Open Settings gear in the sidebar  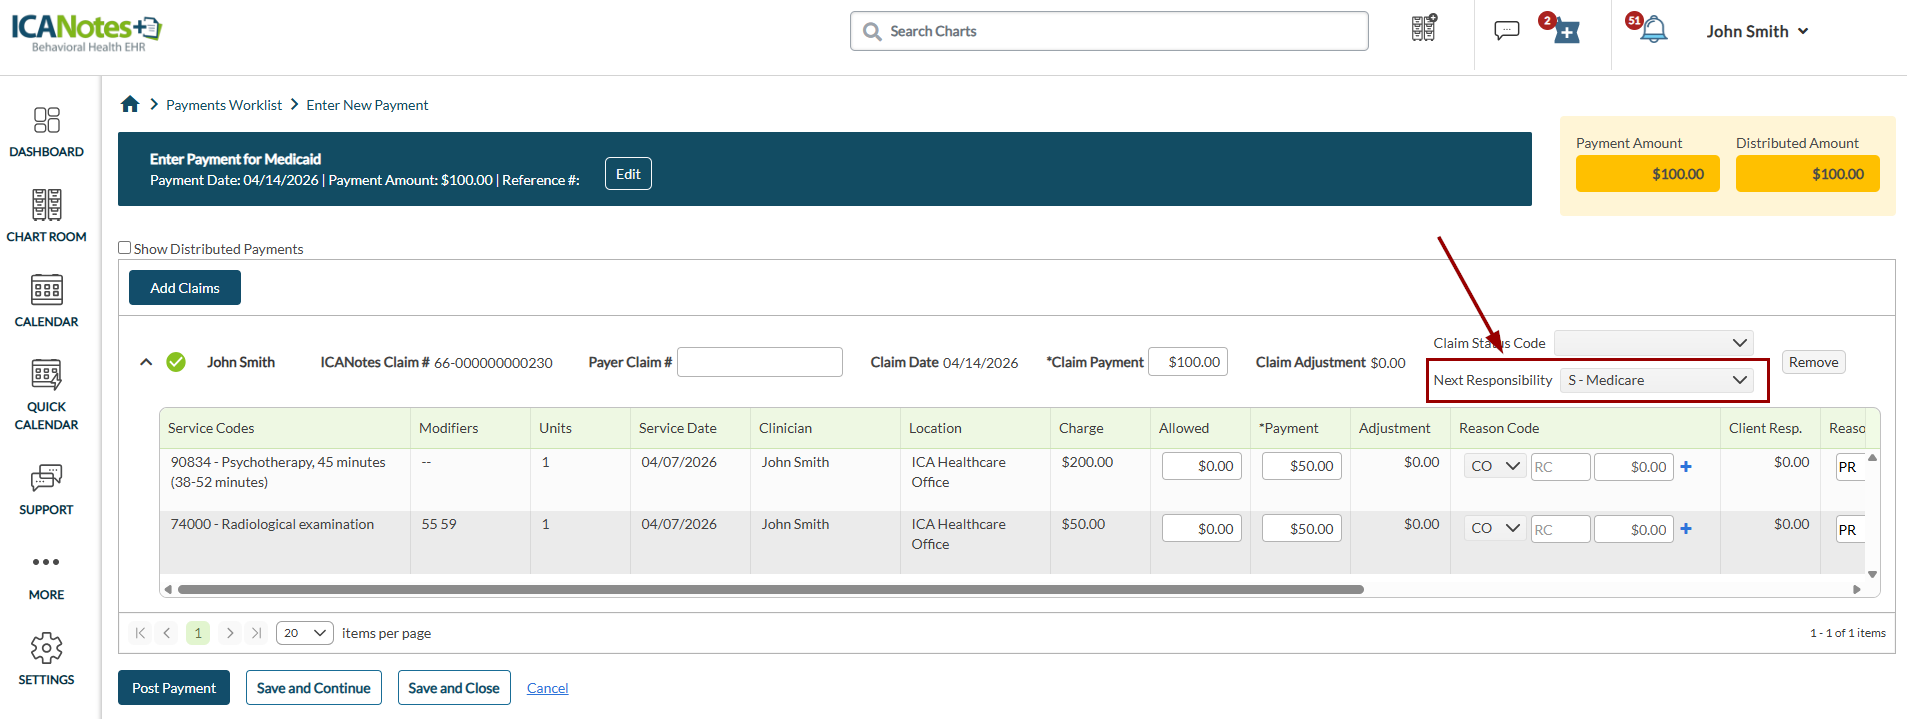point(46,658)
